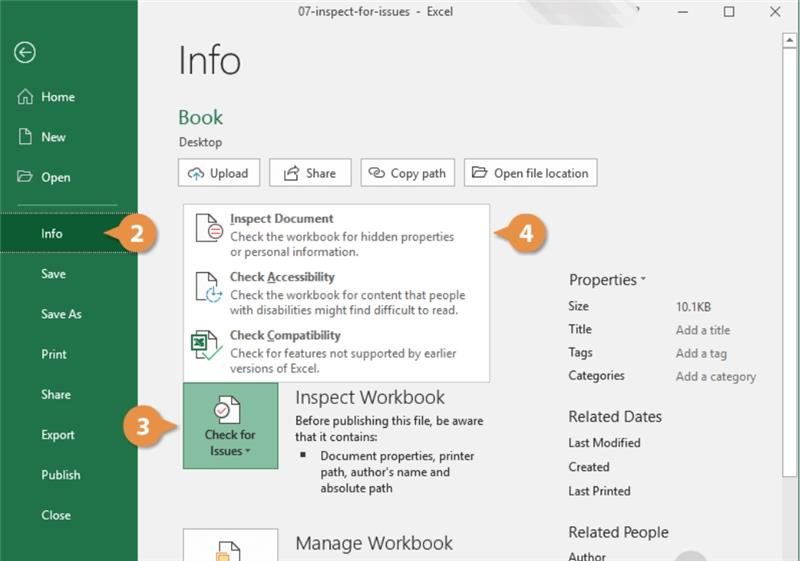Click the Copy path link icon
This screenshot has width=800, height=561.
click(377, 173)
